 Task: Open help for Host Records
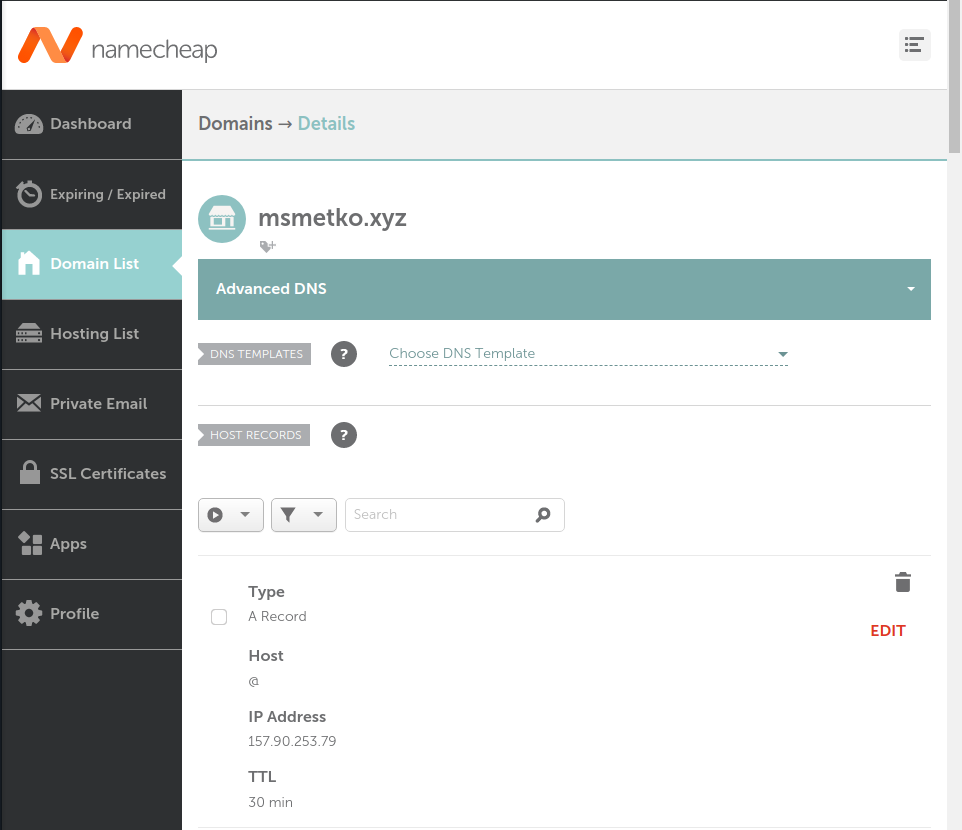point(344,435)
